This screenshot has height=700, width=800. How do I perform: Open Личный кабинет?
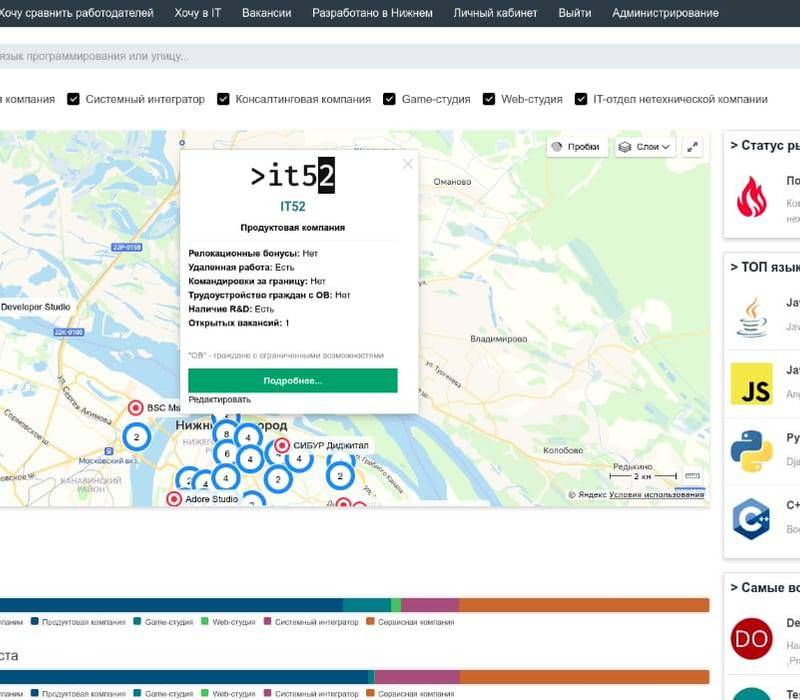(x=495, y=13)
